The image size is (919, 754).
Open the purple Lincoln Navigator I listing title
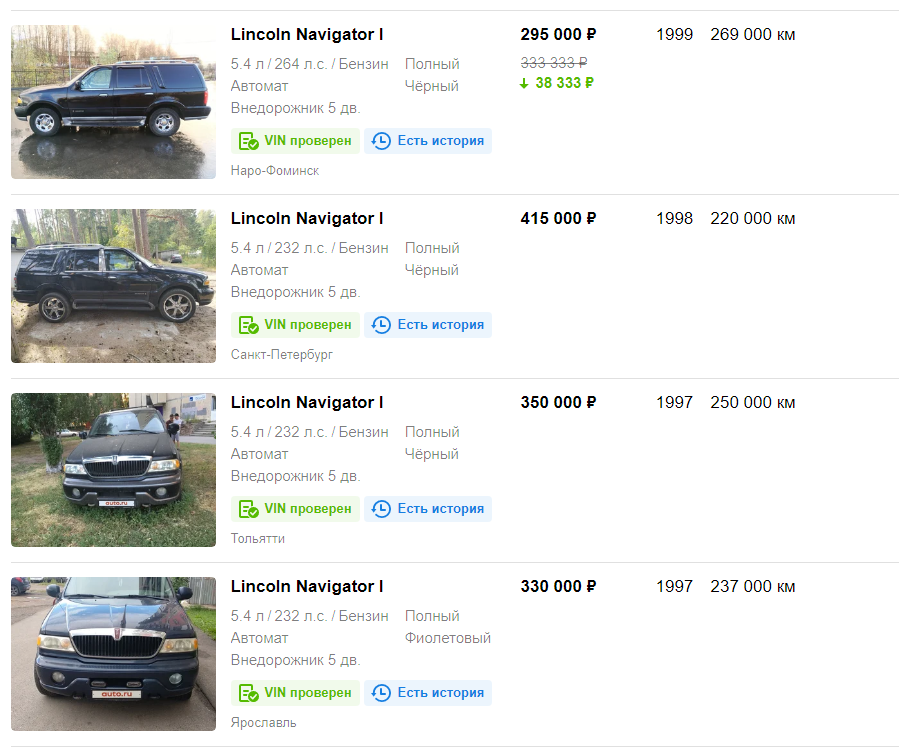[x=307, y=586]
